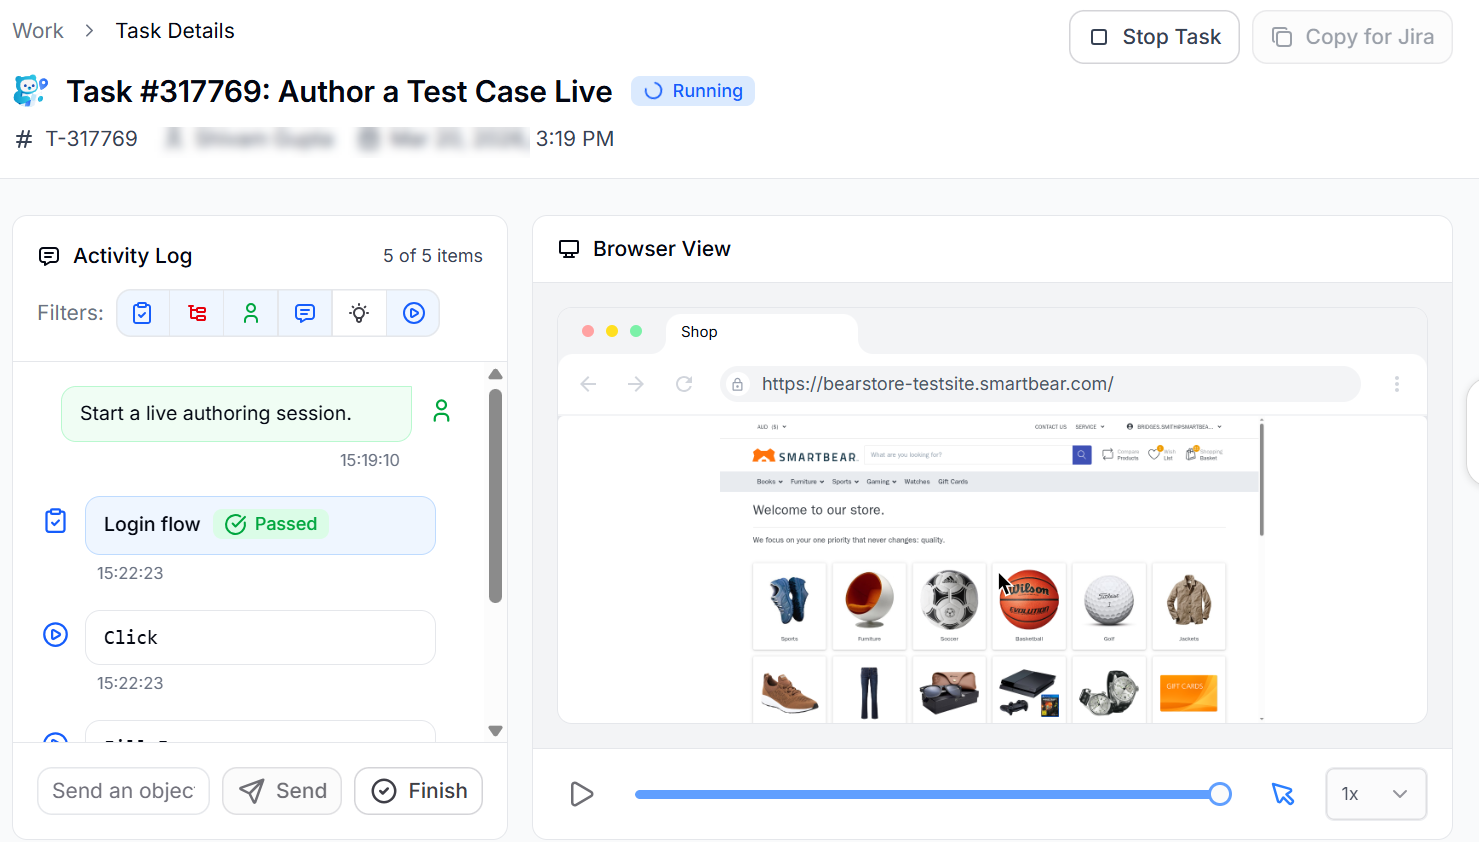Click the Finish button in the chat bar
This screenshot has height=842, width=1479.
click(418, 790)
